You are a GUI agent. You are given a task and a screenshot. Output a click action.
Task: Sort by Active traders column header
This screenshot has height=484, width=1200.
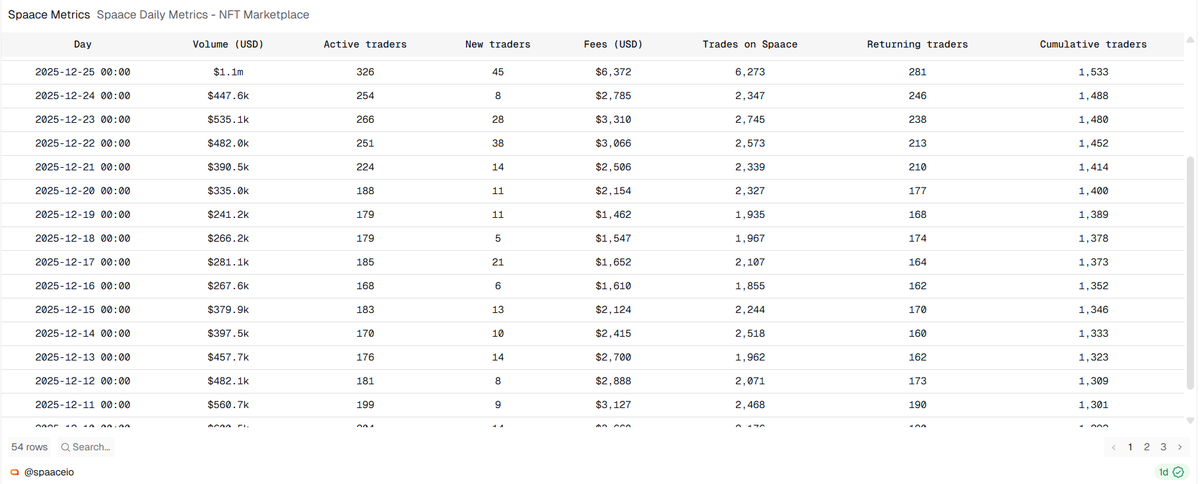tap(365, 44)
